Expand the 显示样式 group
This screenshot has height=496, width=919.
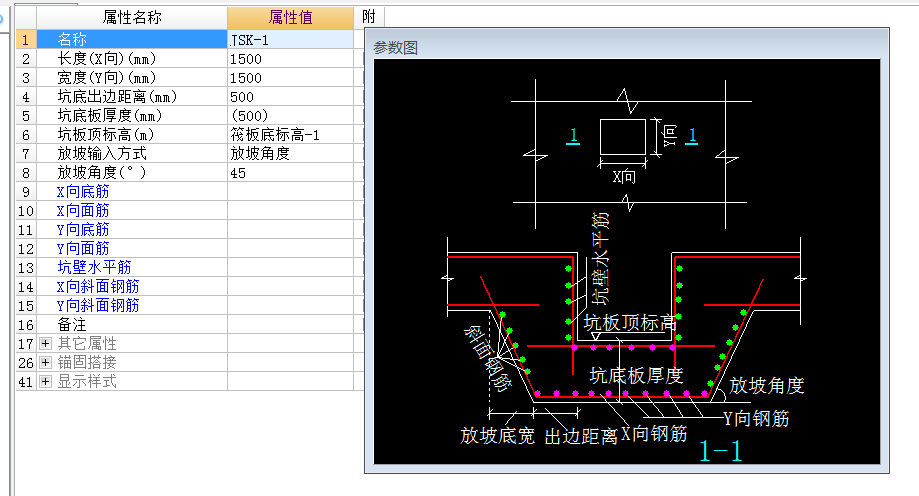click(x=45, y=382)
